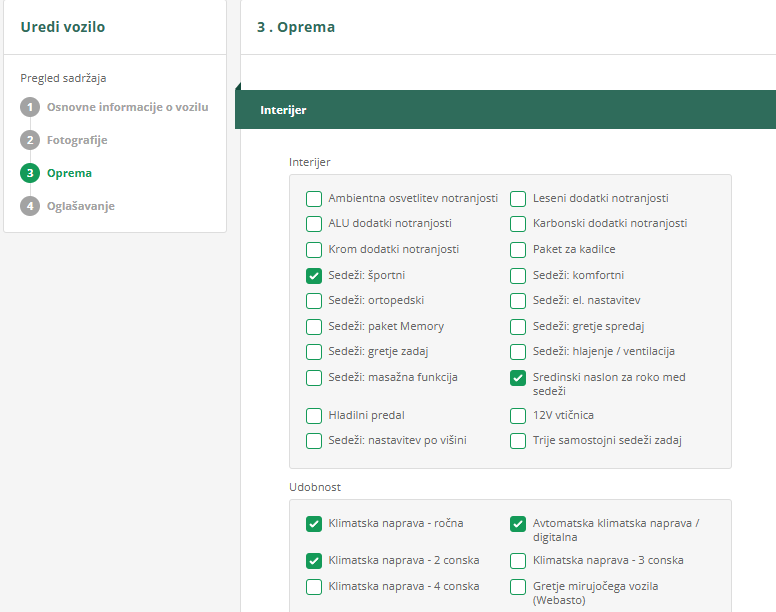Open Osnovne informacije o vozilu step
This screenshot has width=776, height=612.
point(127,107)
